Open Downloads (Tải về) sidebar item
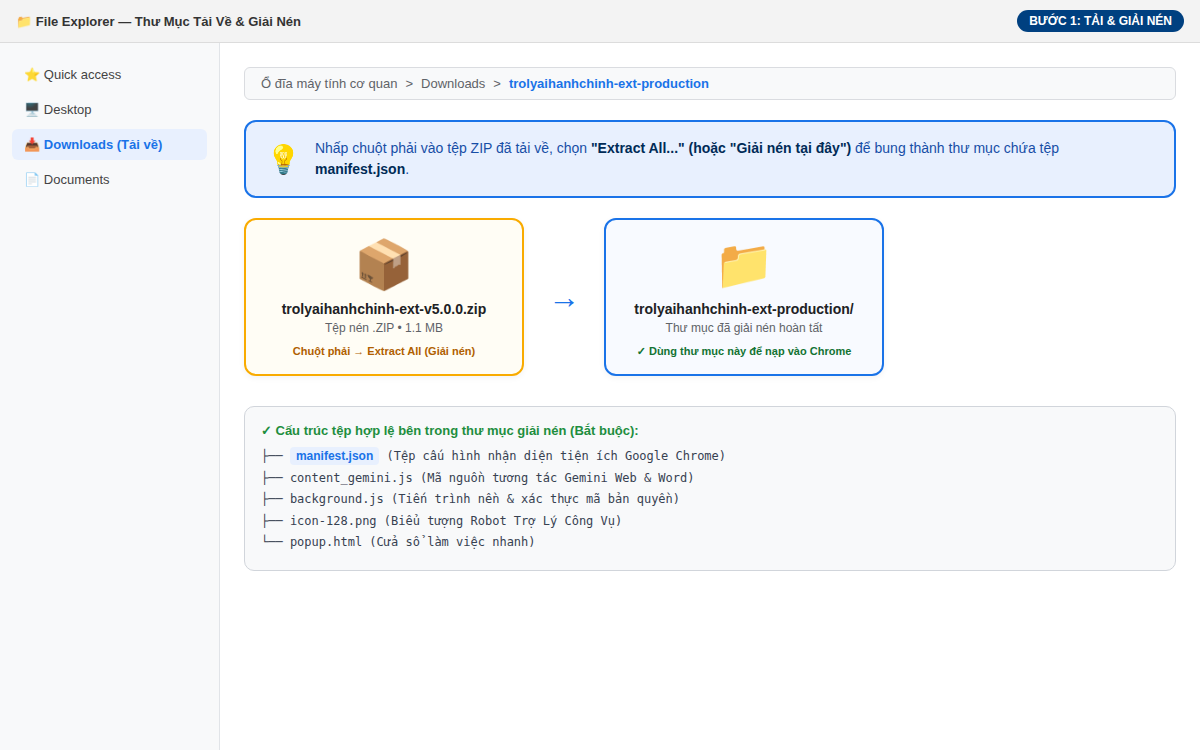The image size is (1200, 750). point(109,144)
